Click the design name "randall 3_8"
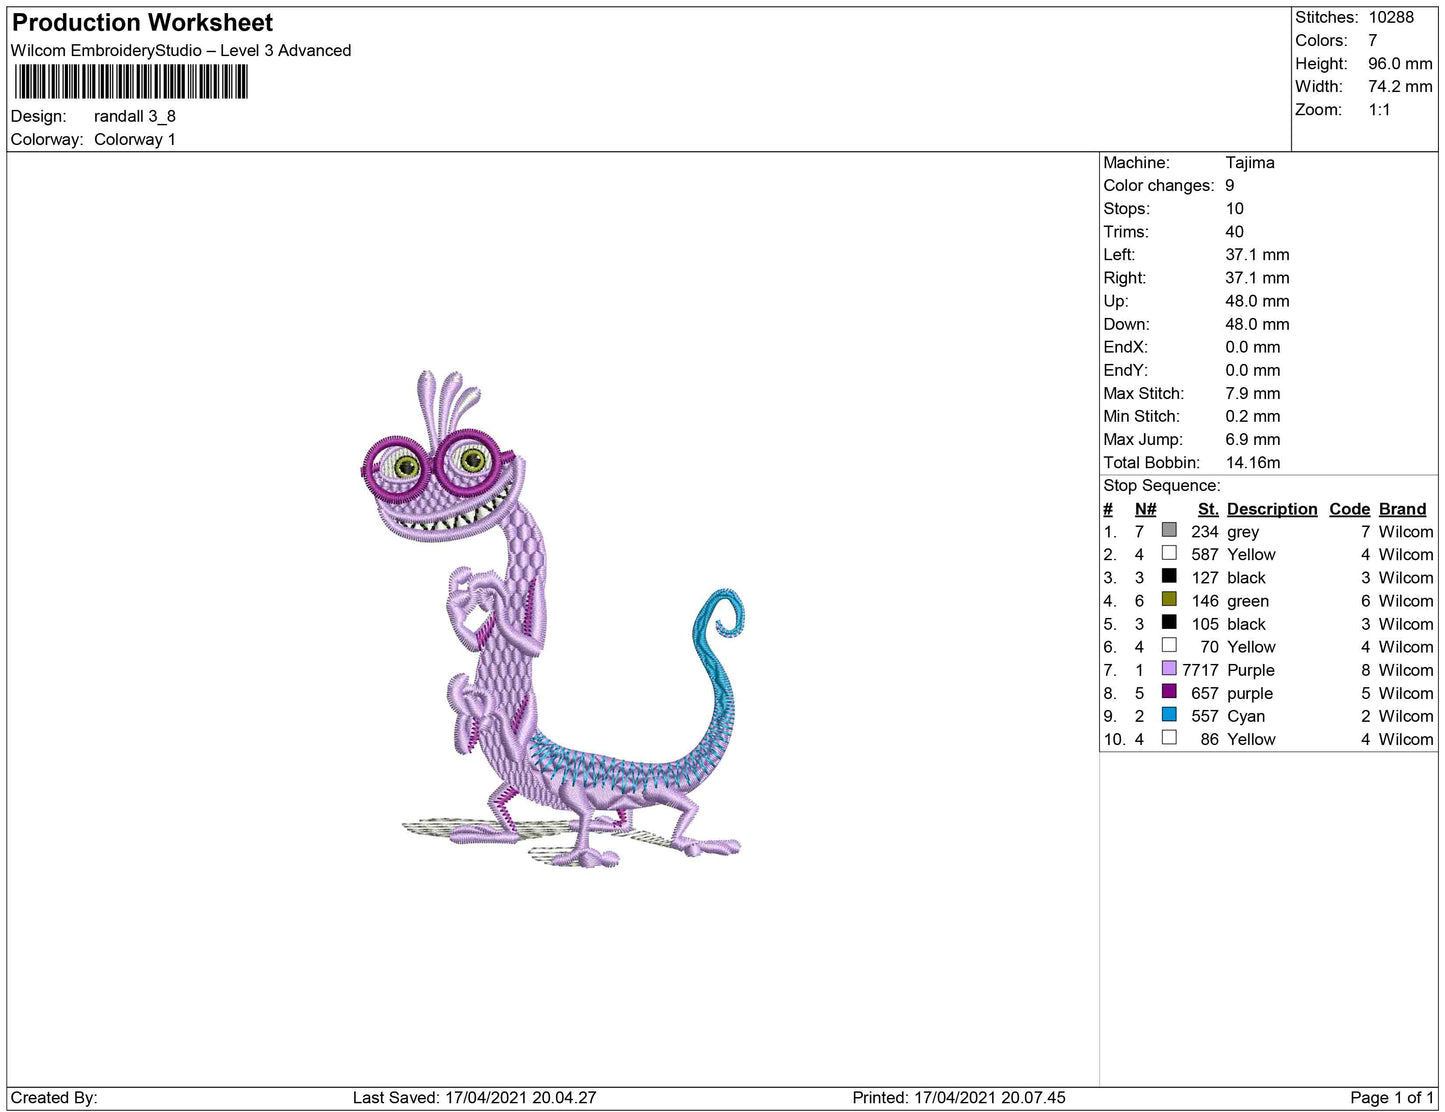 pos(135,116)
